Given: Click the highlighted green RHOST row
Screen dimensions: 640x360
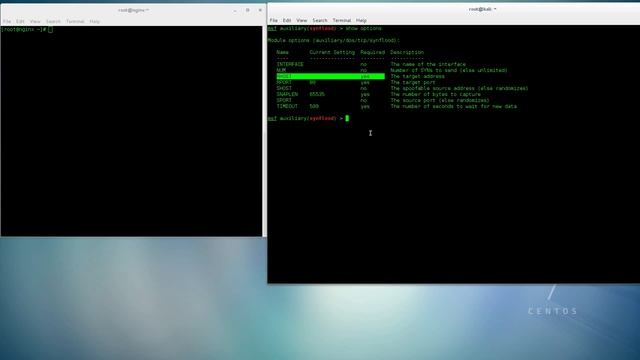Looking at the screenshot, I should click(331, 76).
